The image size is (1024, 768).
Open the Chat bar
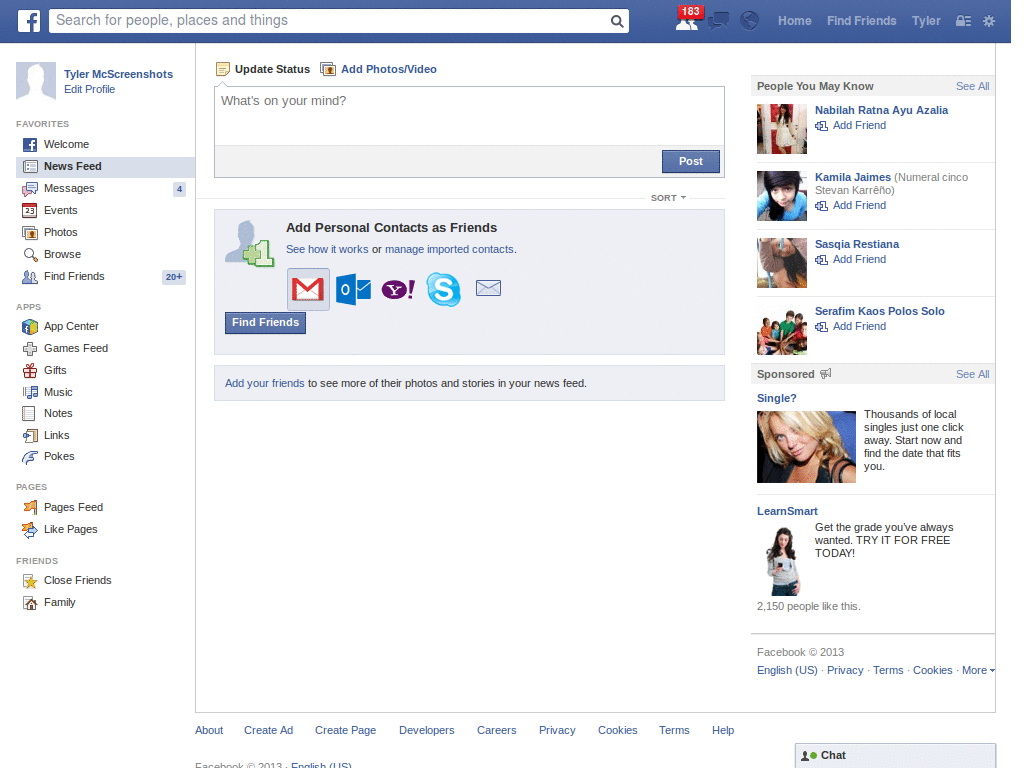[895, 756]
